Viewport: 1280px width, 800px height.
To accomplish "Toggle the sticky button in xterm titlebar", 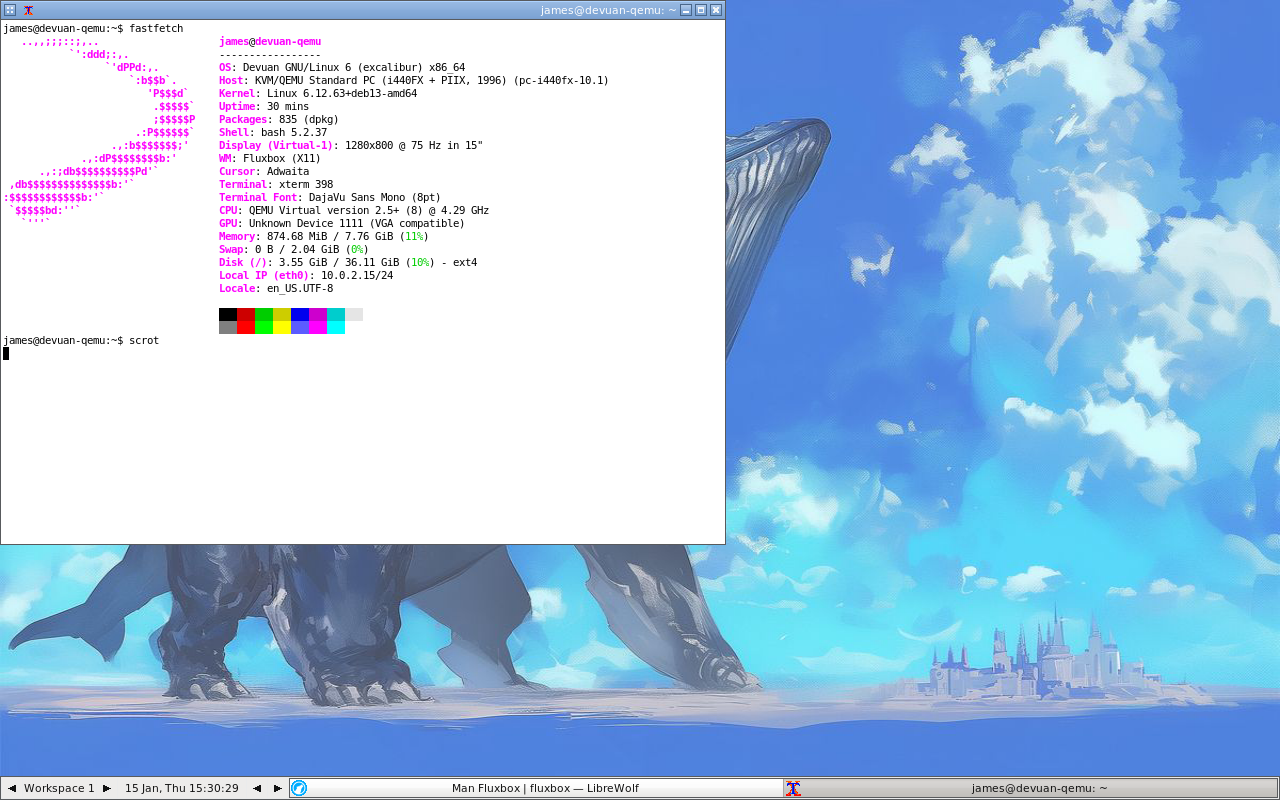I will click(10, 10).
